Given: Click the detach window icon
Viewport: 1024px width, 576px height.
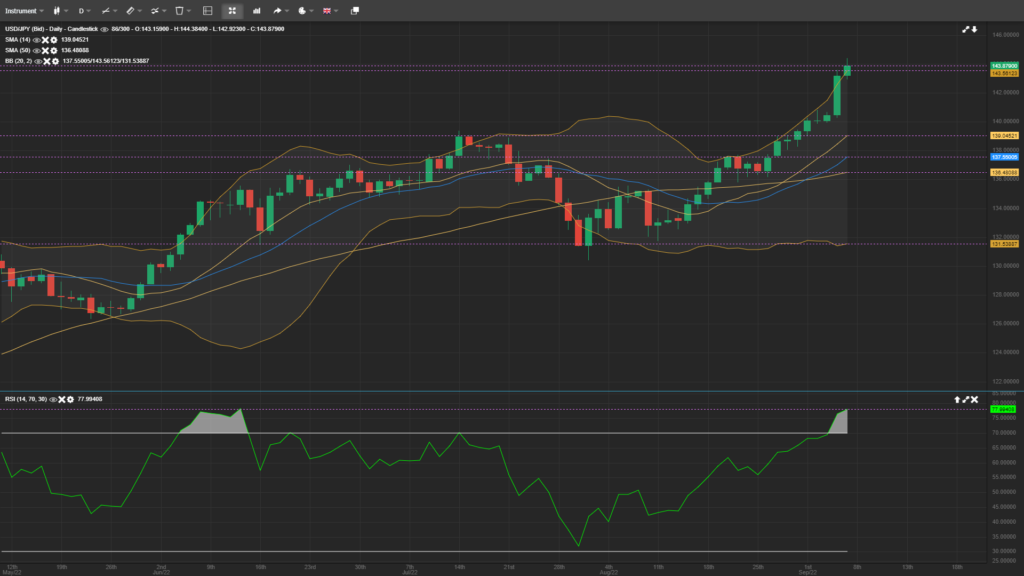Looking at the screenshot, I should coord(355,10).
